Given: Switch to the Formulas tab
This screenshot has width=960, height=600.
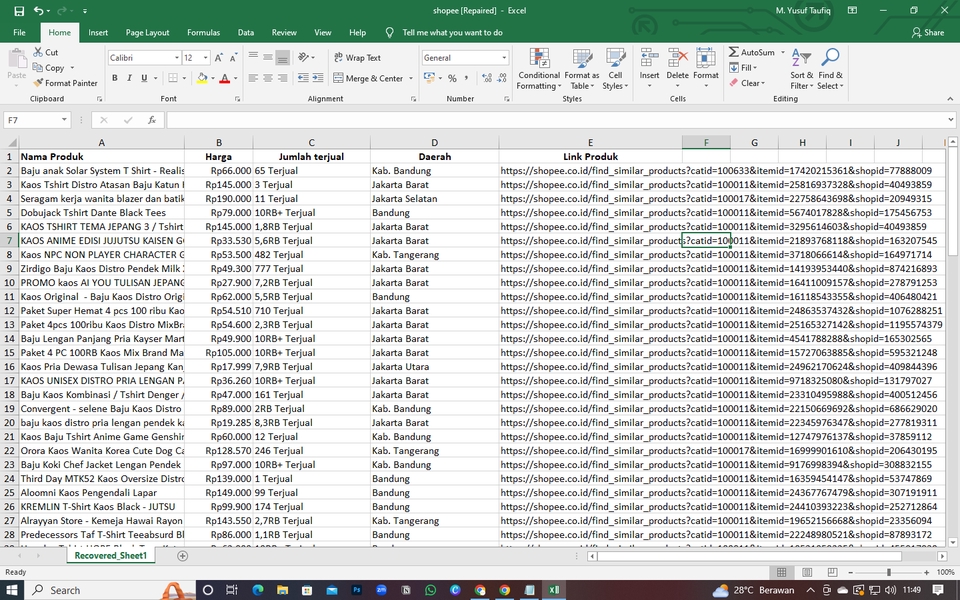Looking at the screenshot, I should (203, 32).
